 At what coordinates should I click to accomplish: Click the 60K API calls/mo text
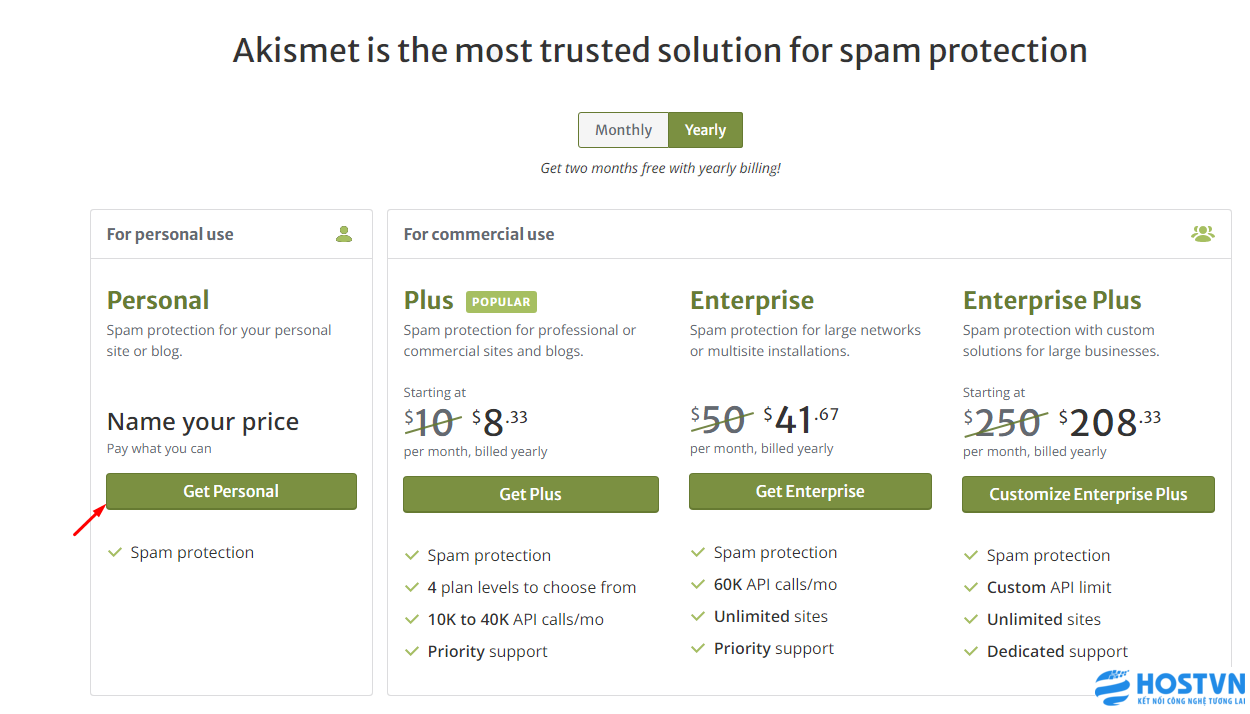(776, 584)
